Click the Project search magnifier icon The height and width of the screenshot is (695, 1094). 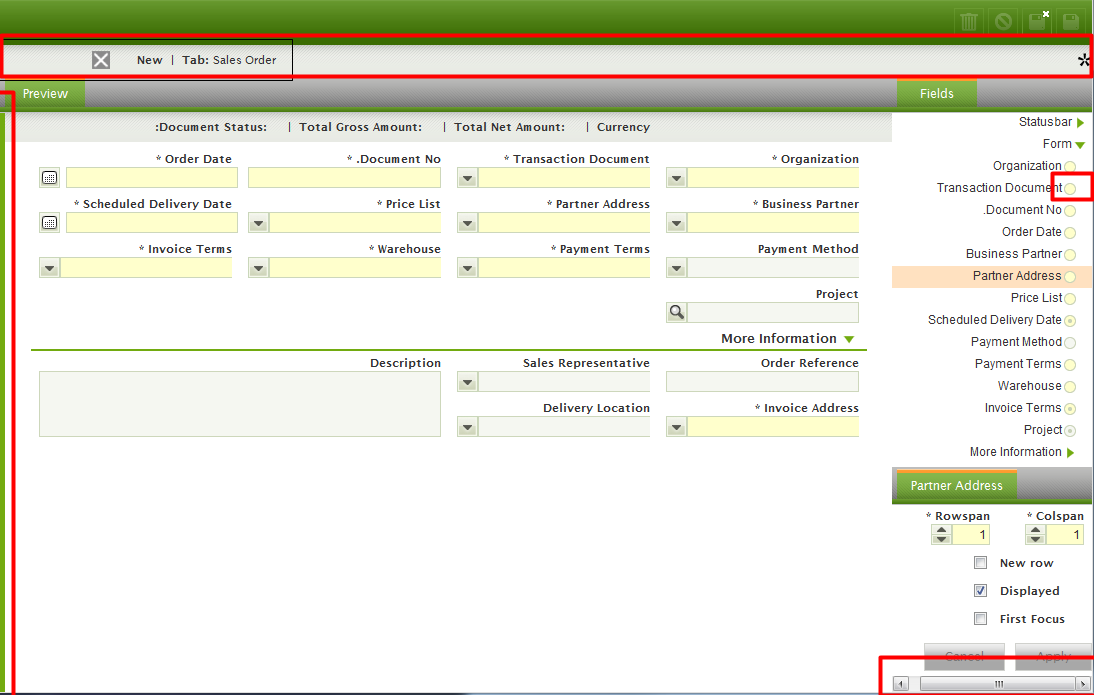coord(677,312)
